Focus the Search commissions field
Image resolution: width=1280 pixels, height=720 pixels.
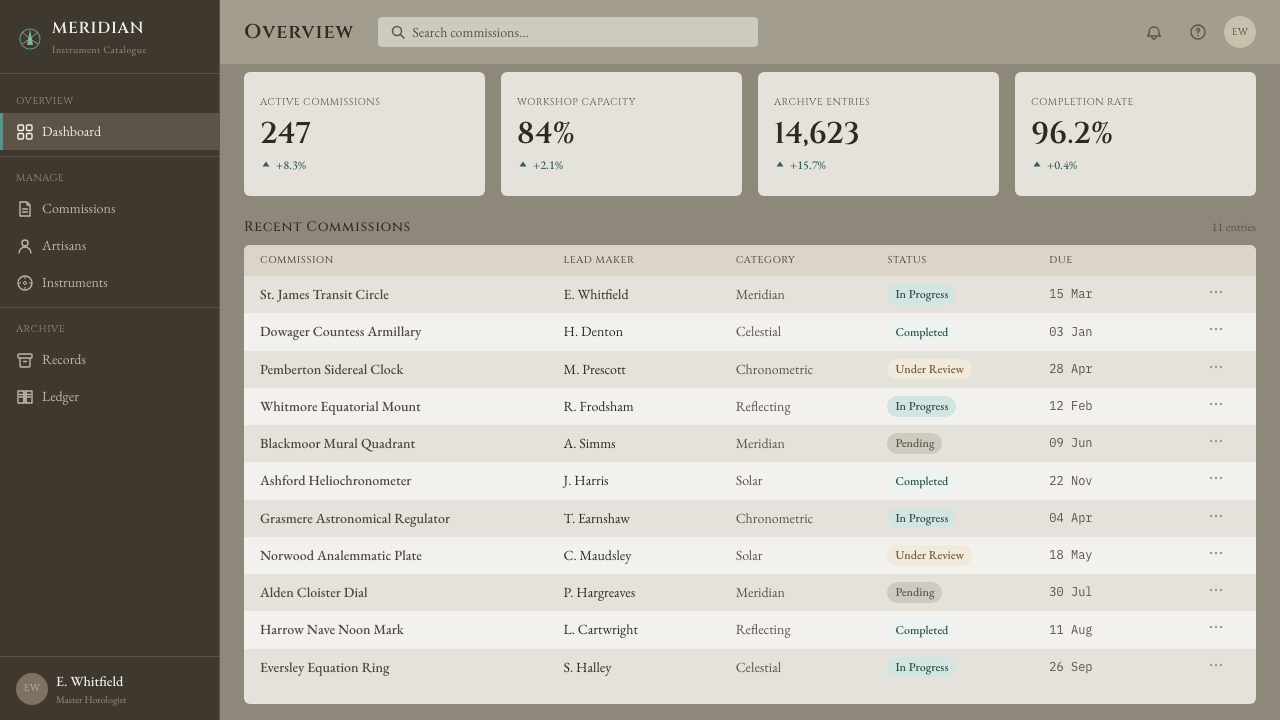[x=568, y=32]
